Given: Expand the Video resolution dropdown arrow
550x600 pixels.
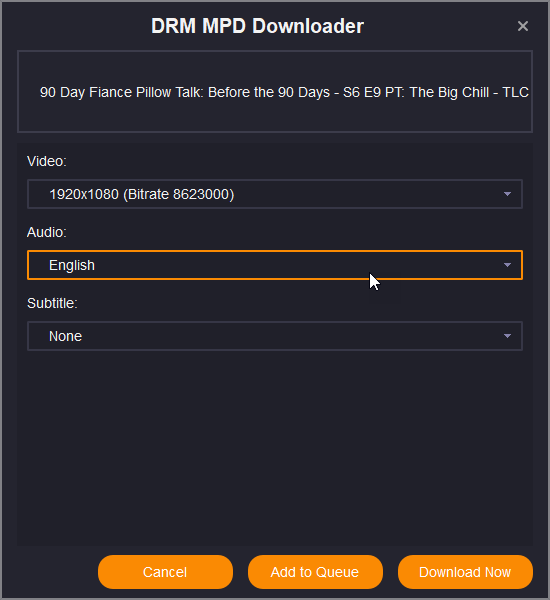Looking at the screenshot, I should coord(507,194).
